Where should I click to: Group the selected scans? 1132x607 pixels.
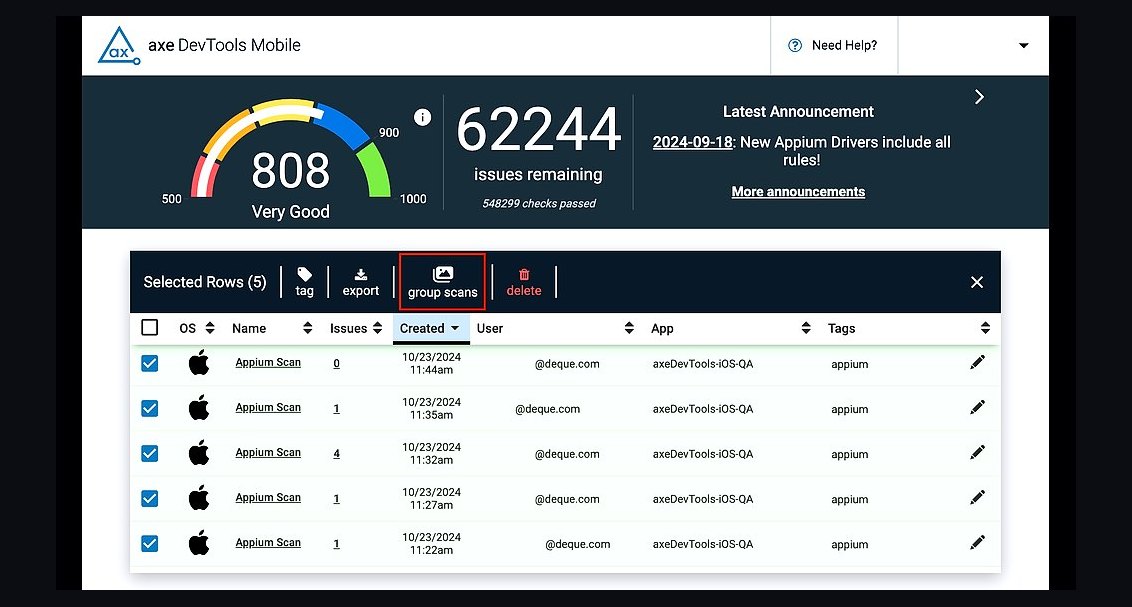[443, 282]
